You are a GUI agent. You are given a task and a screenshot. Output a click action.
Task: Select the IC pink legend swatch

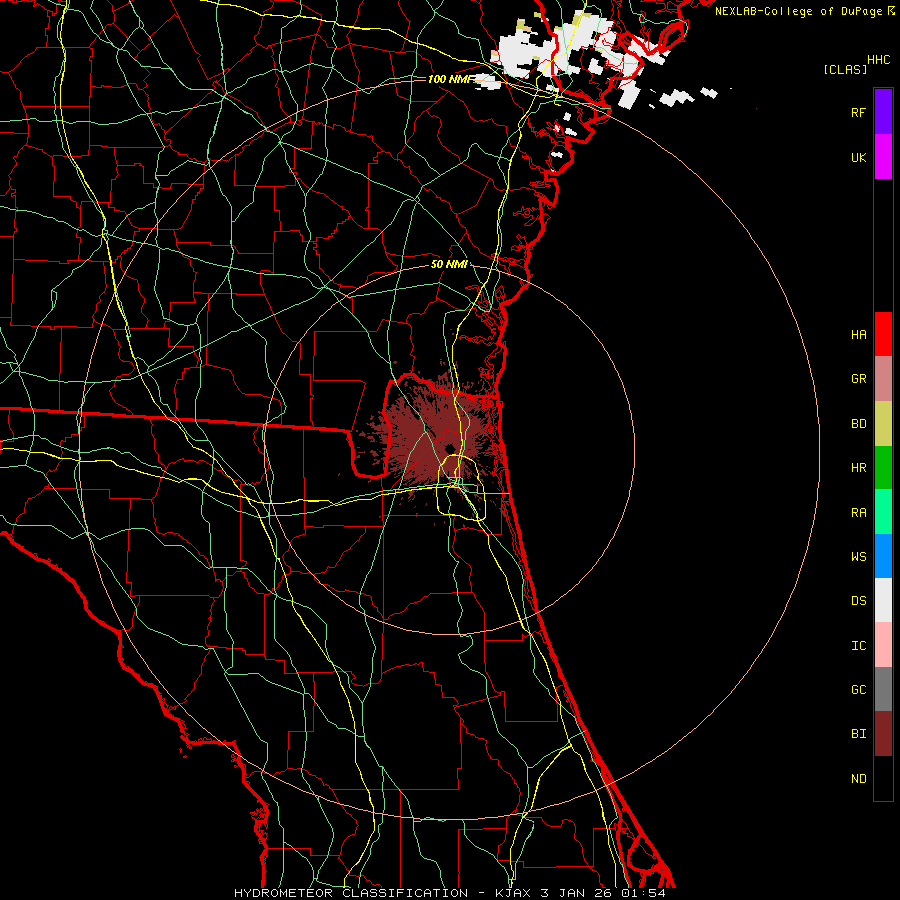(x=883, y=645)
